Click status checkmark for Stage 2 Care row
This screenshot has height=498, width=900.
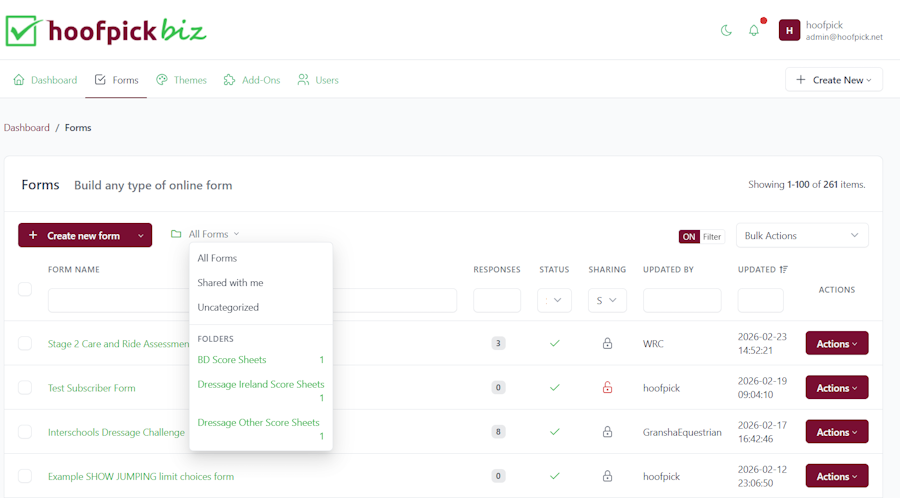click(x=554, y=344)
